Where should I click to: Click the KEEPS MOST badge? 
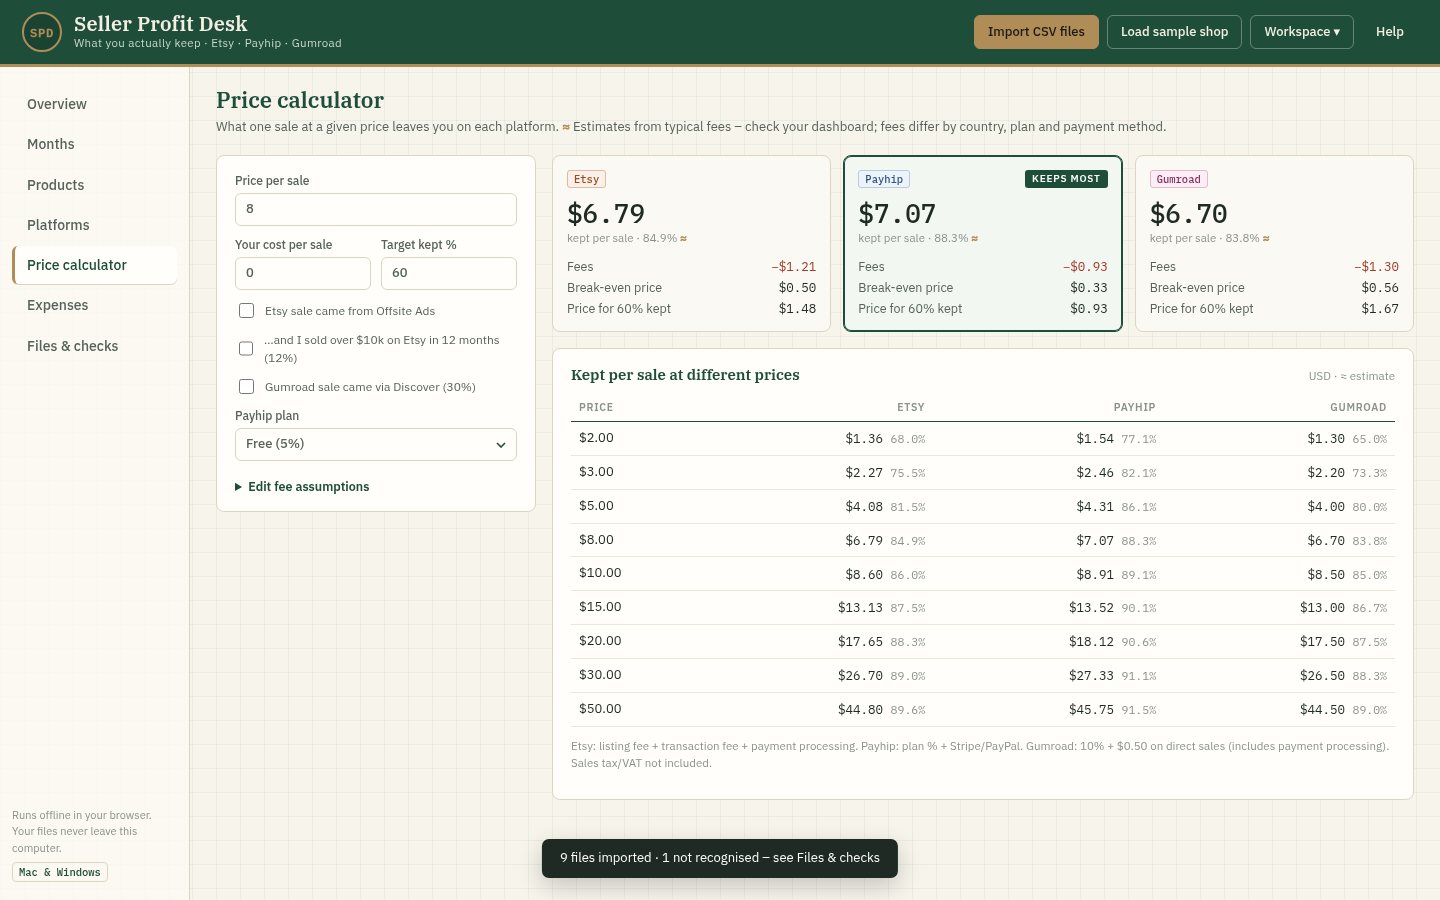coord(1066,179)
